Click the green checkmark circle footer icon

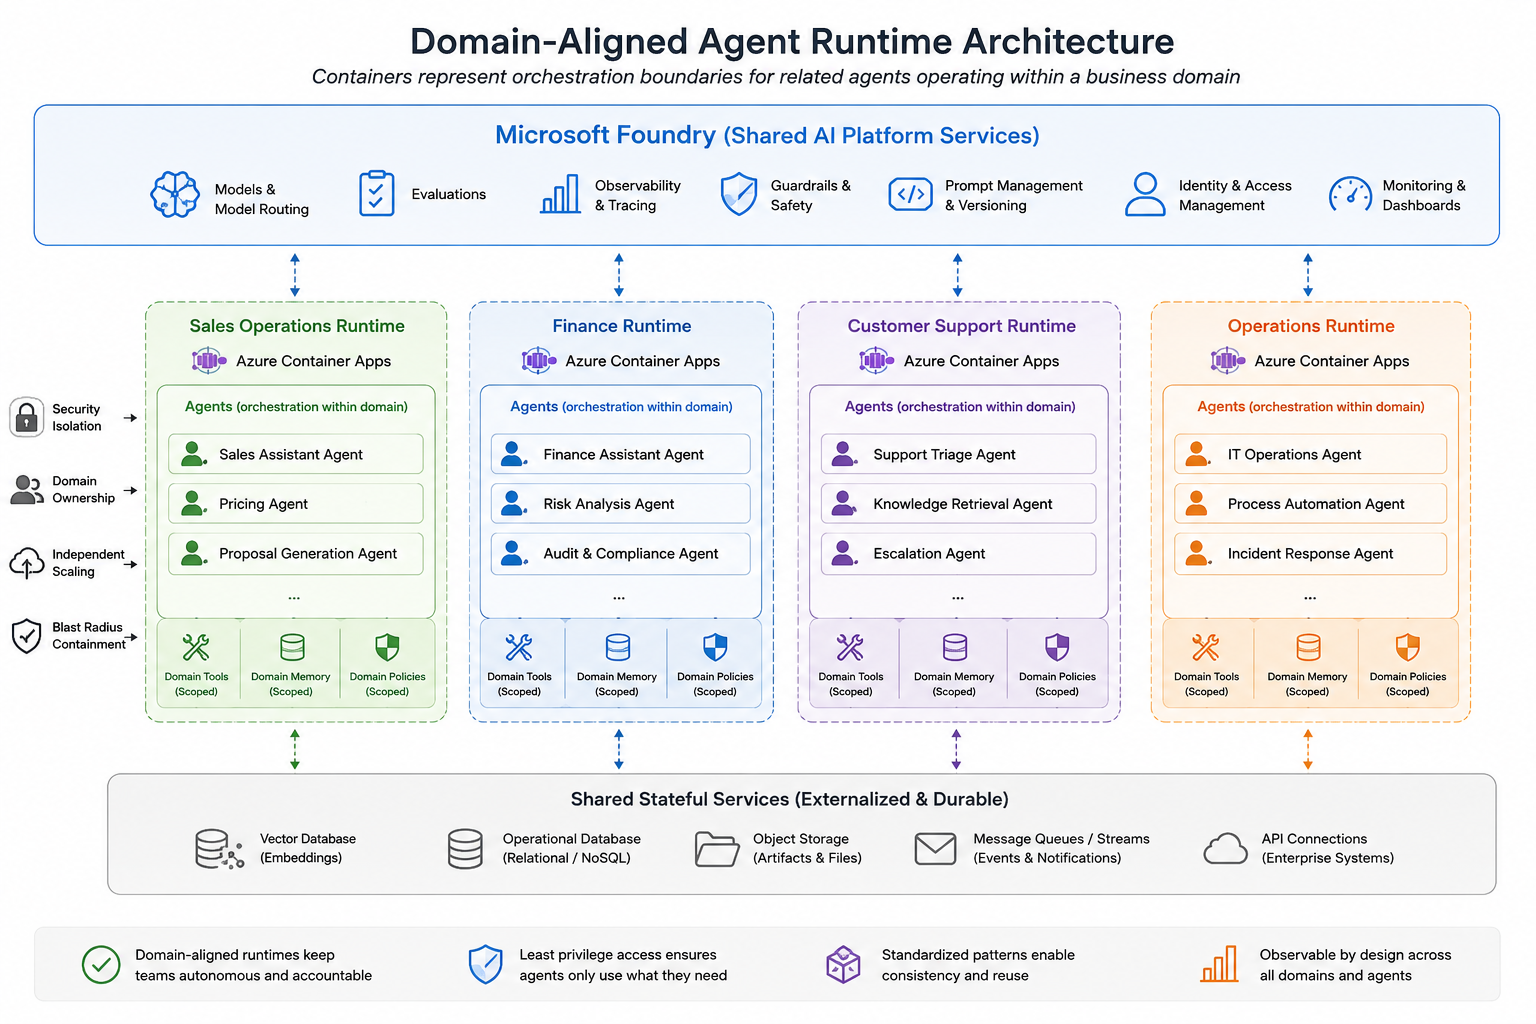pos(101,965)
